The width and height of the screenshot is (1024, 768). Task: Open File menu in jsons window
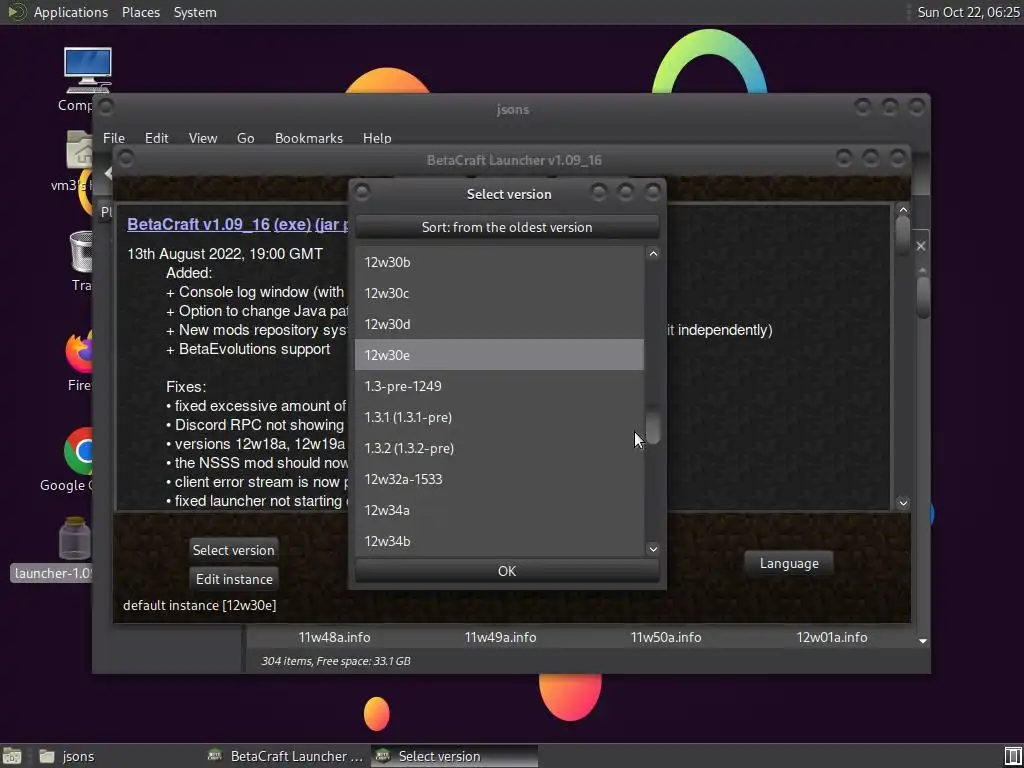coord(114,138)
